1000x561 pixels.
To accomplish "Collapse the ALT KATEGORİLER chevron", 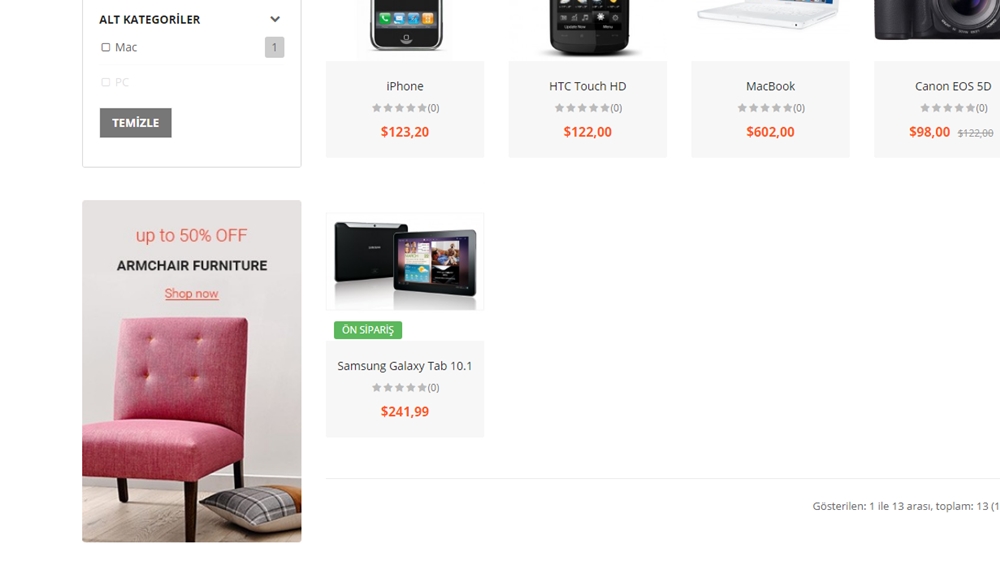I will coord(275,19).
